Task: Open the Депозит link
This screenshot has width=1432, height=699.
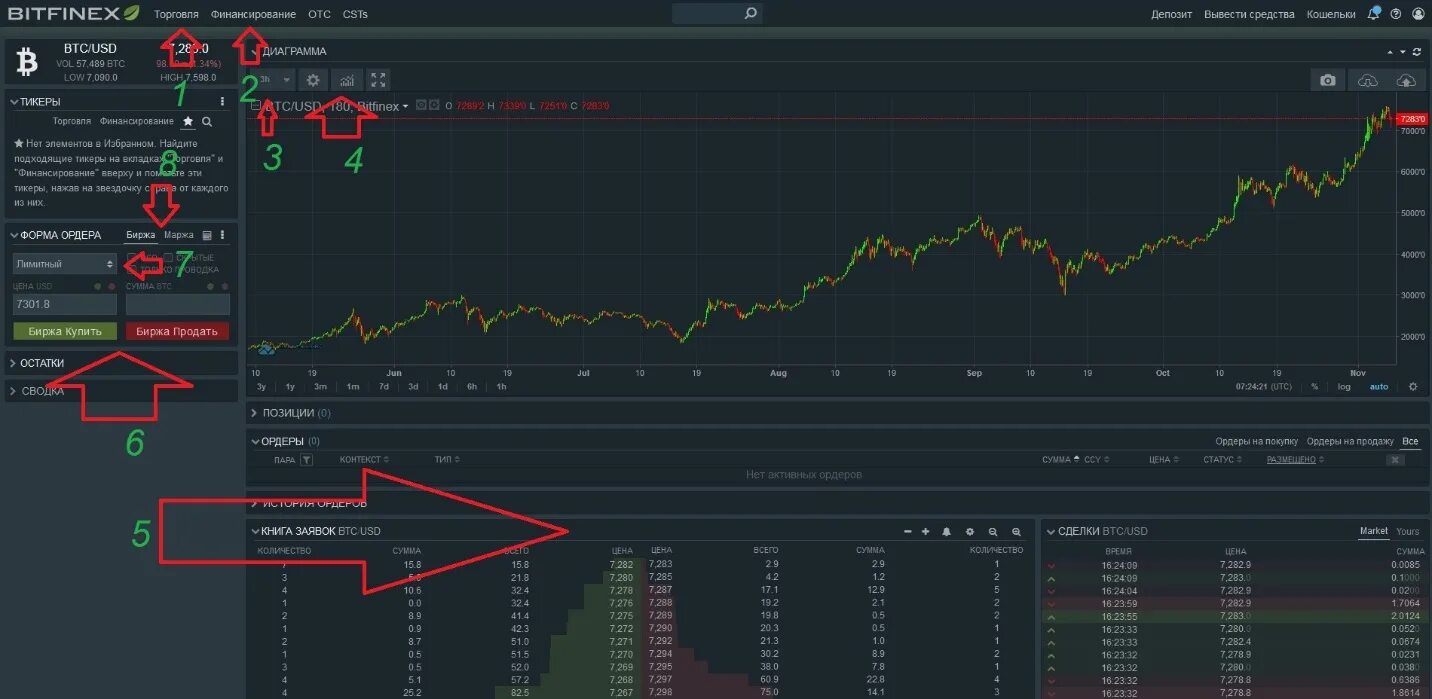Action: coord(1172,14)
